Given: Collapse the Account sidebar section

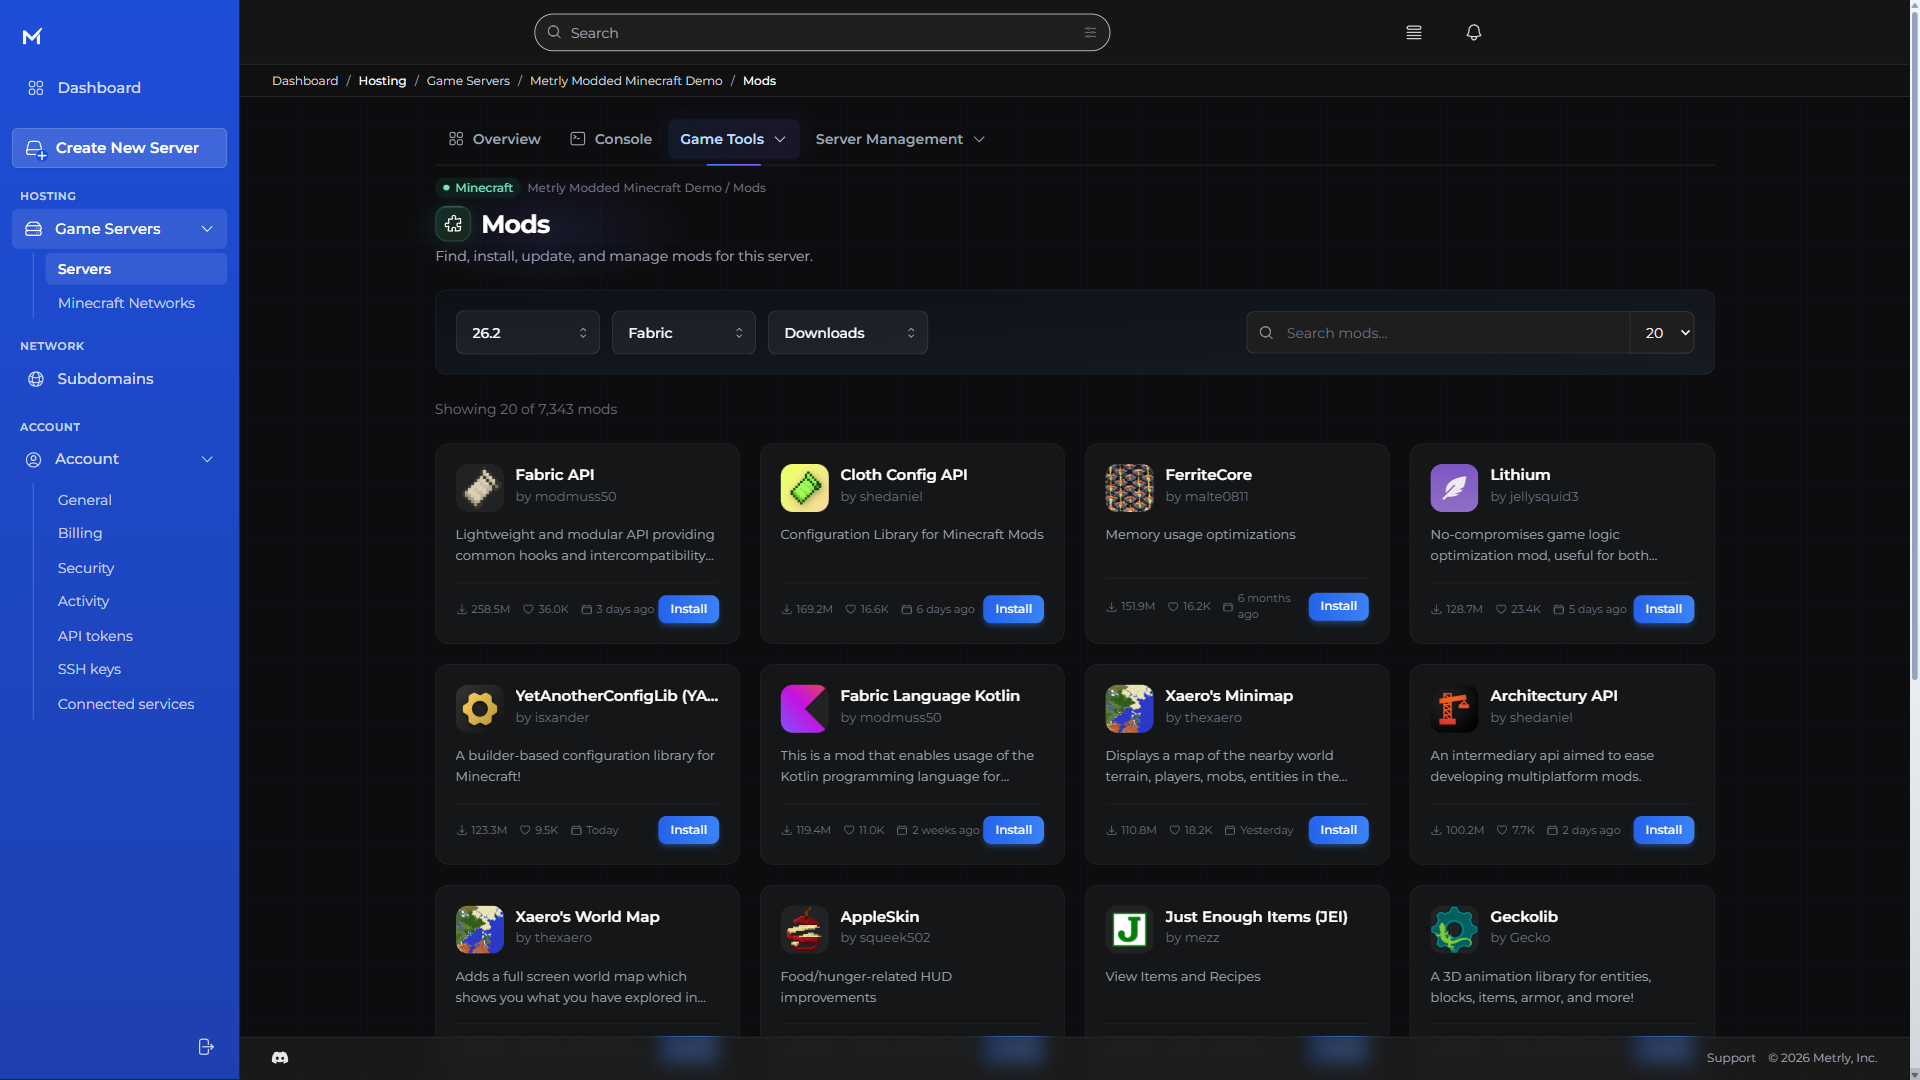Looking at the screenshot, I should (119, 459).
